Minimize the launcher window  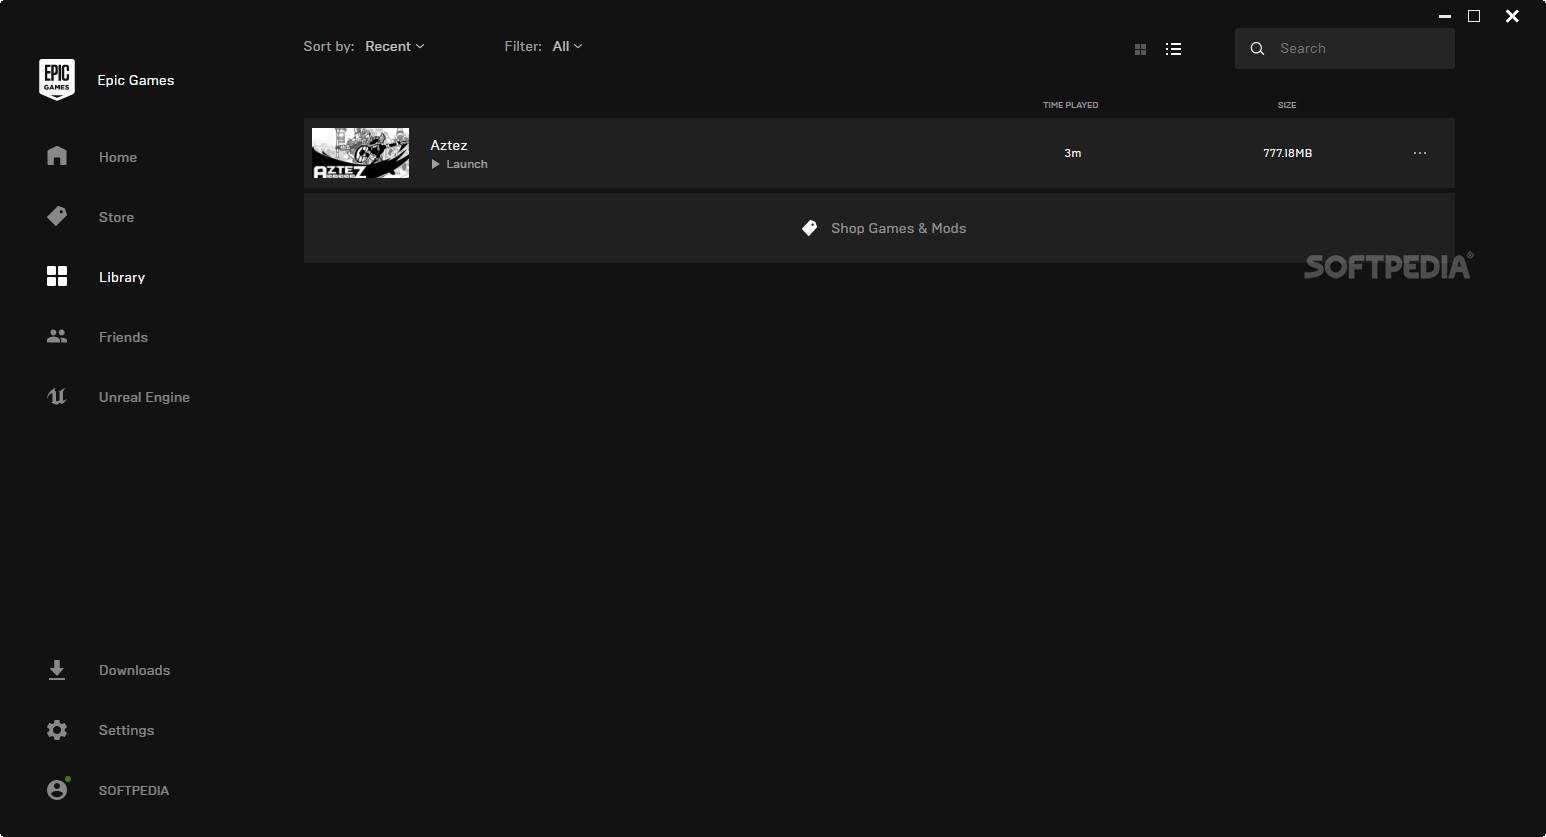(x=1444, y=16)
